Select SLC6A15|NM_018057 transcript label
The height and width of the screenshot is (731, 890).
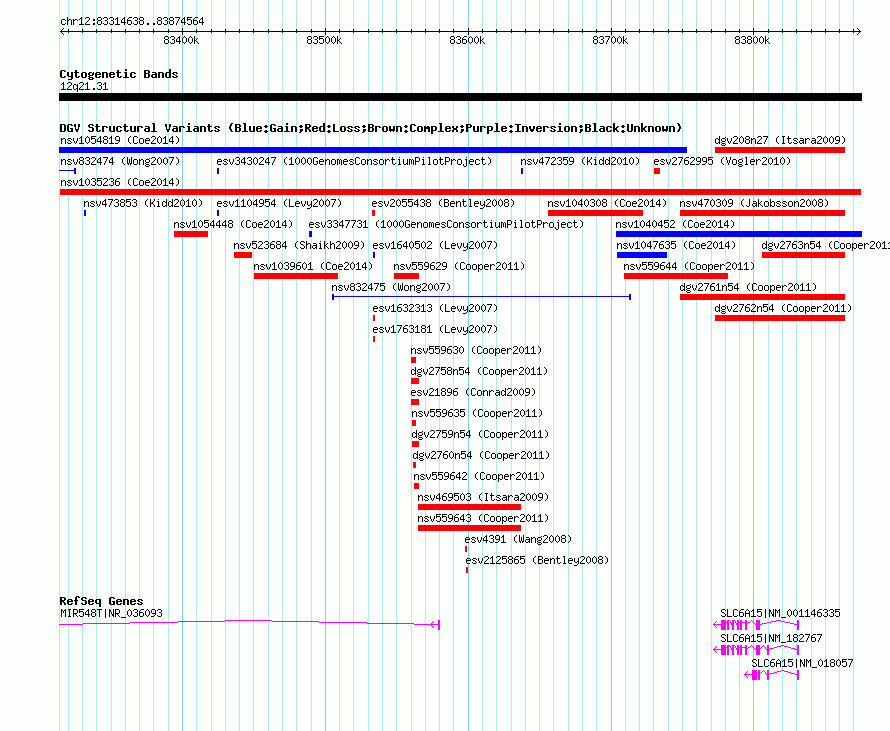pyautogui.click(x=803, y=663)
